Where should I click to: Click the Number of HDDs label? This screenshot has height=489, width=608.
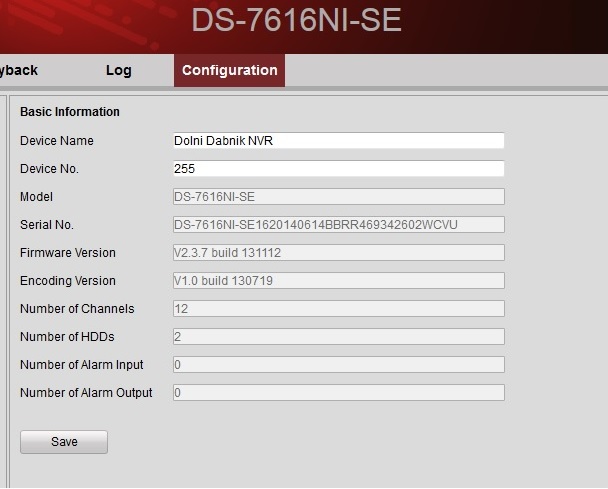(67, 337)
